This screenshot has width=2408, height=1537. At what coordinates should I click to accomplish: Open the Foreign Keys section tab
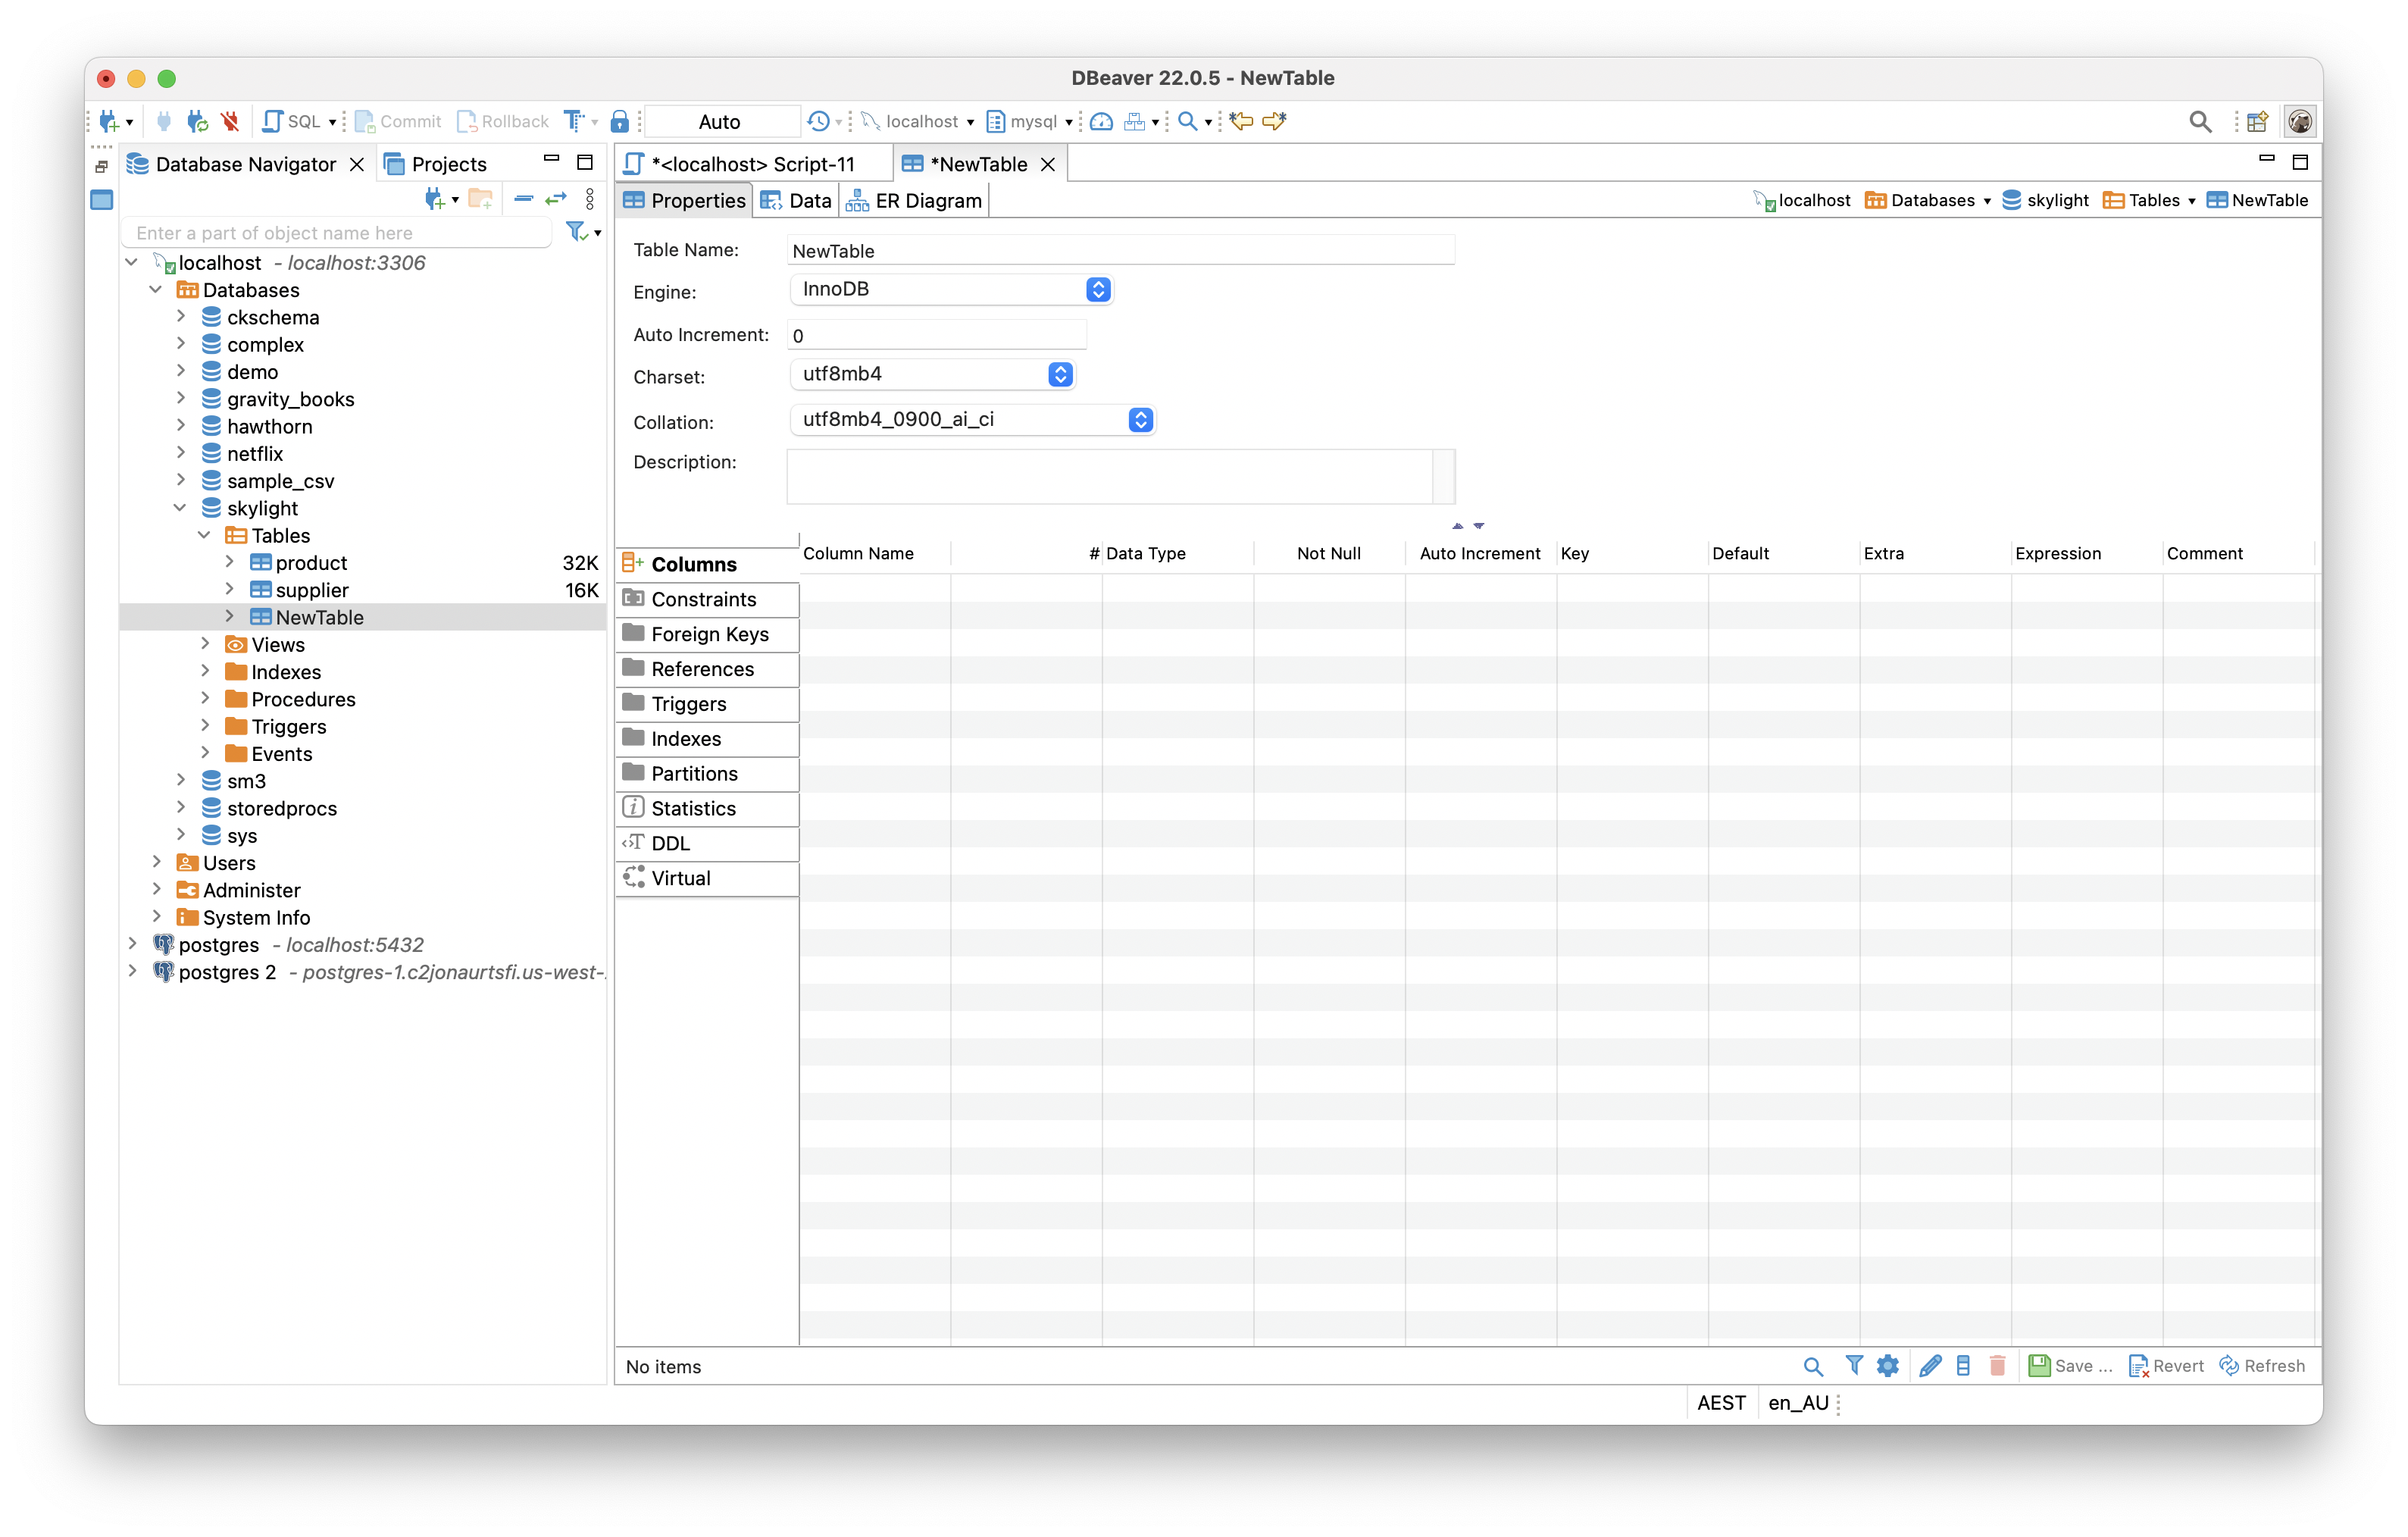coord(709,634)
